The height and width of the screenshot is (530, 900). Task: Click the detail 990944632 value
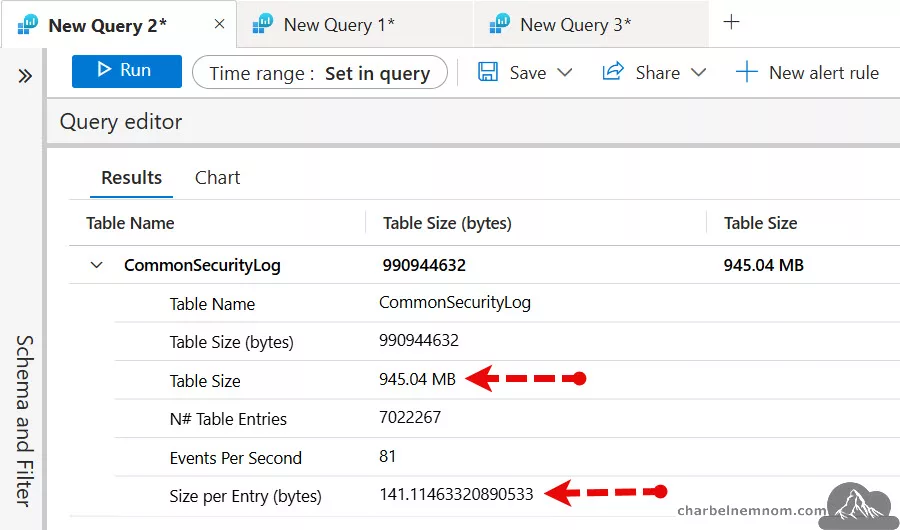point(419,341)
